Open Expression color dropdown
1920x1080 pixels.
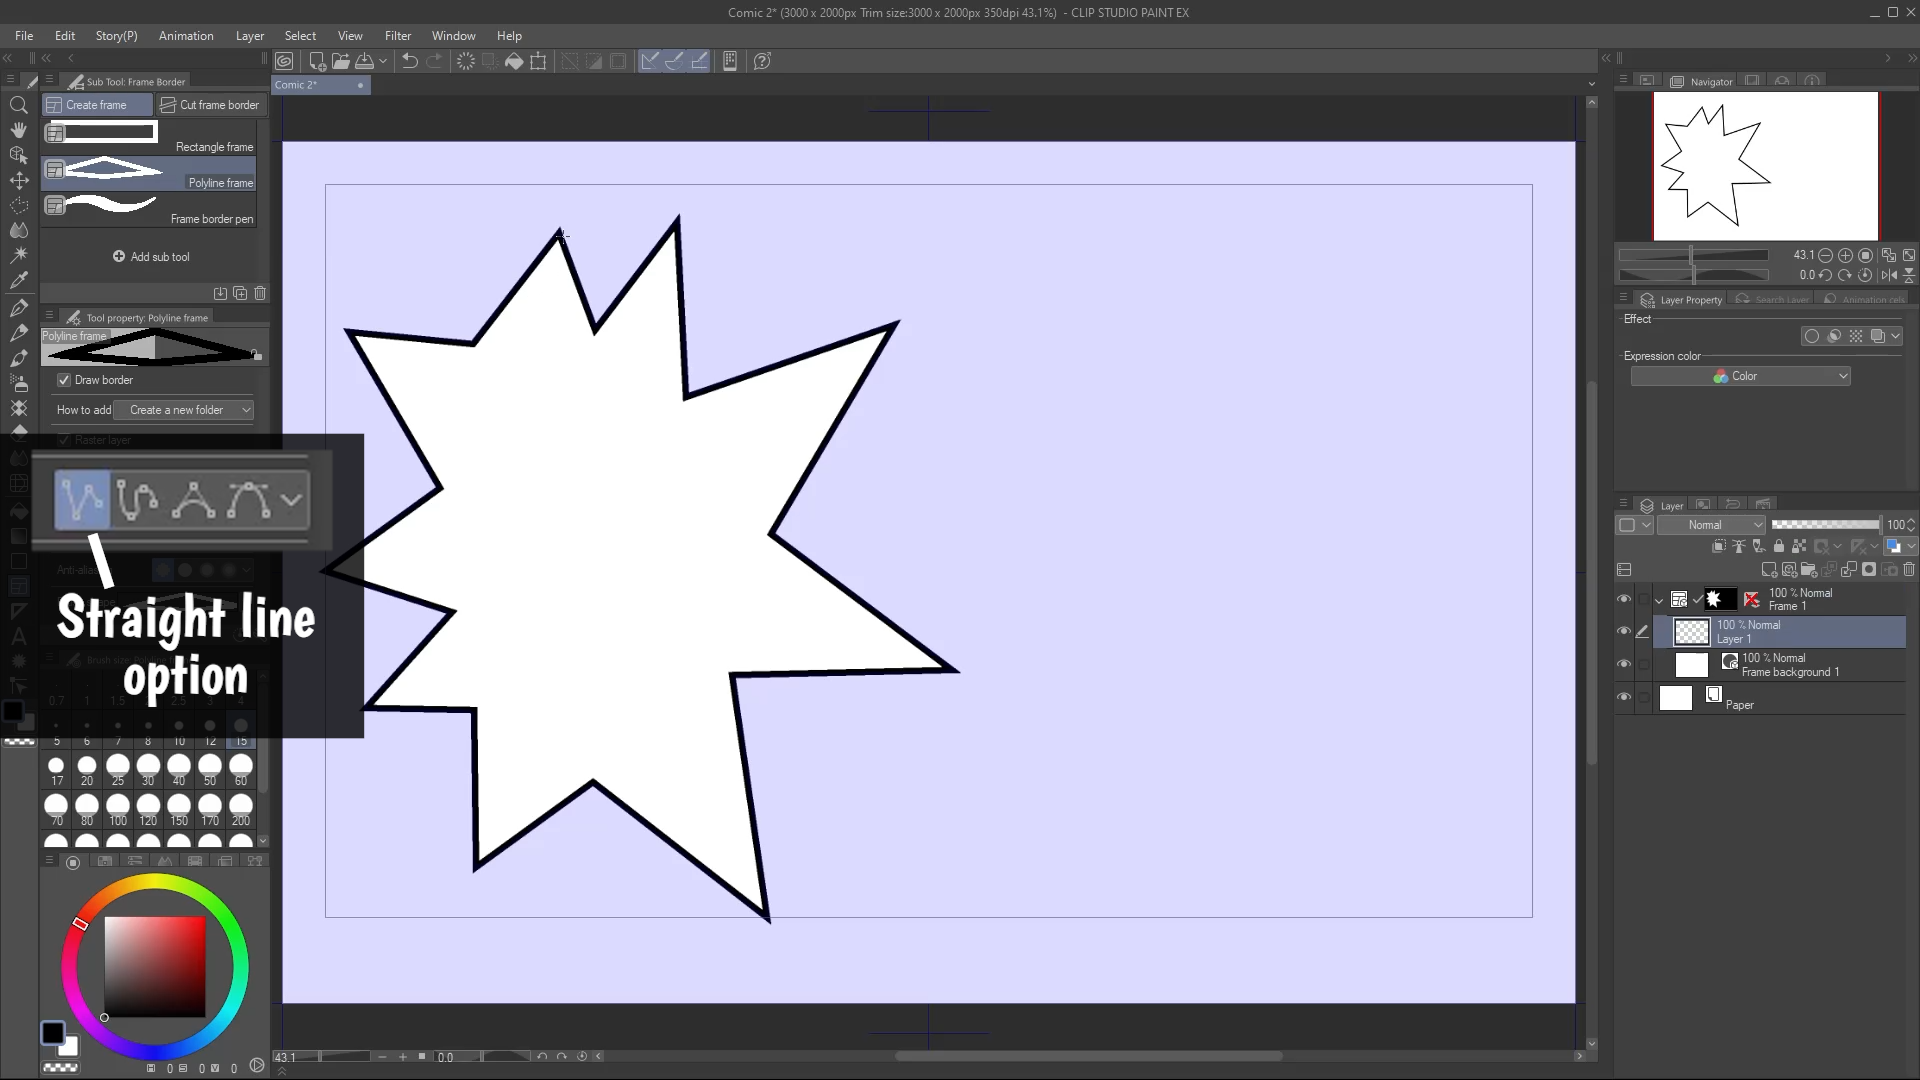click(x=1740, y=376)
